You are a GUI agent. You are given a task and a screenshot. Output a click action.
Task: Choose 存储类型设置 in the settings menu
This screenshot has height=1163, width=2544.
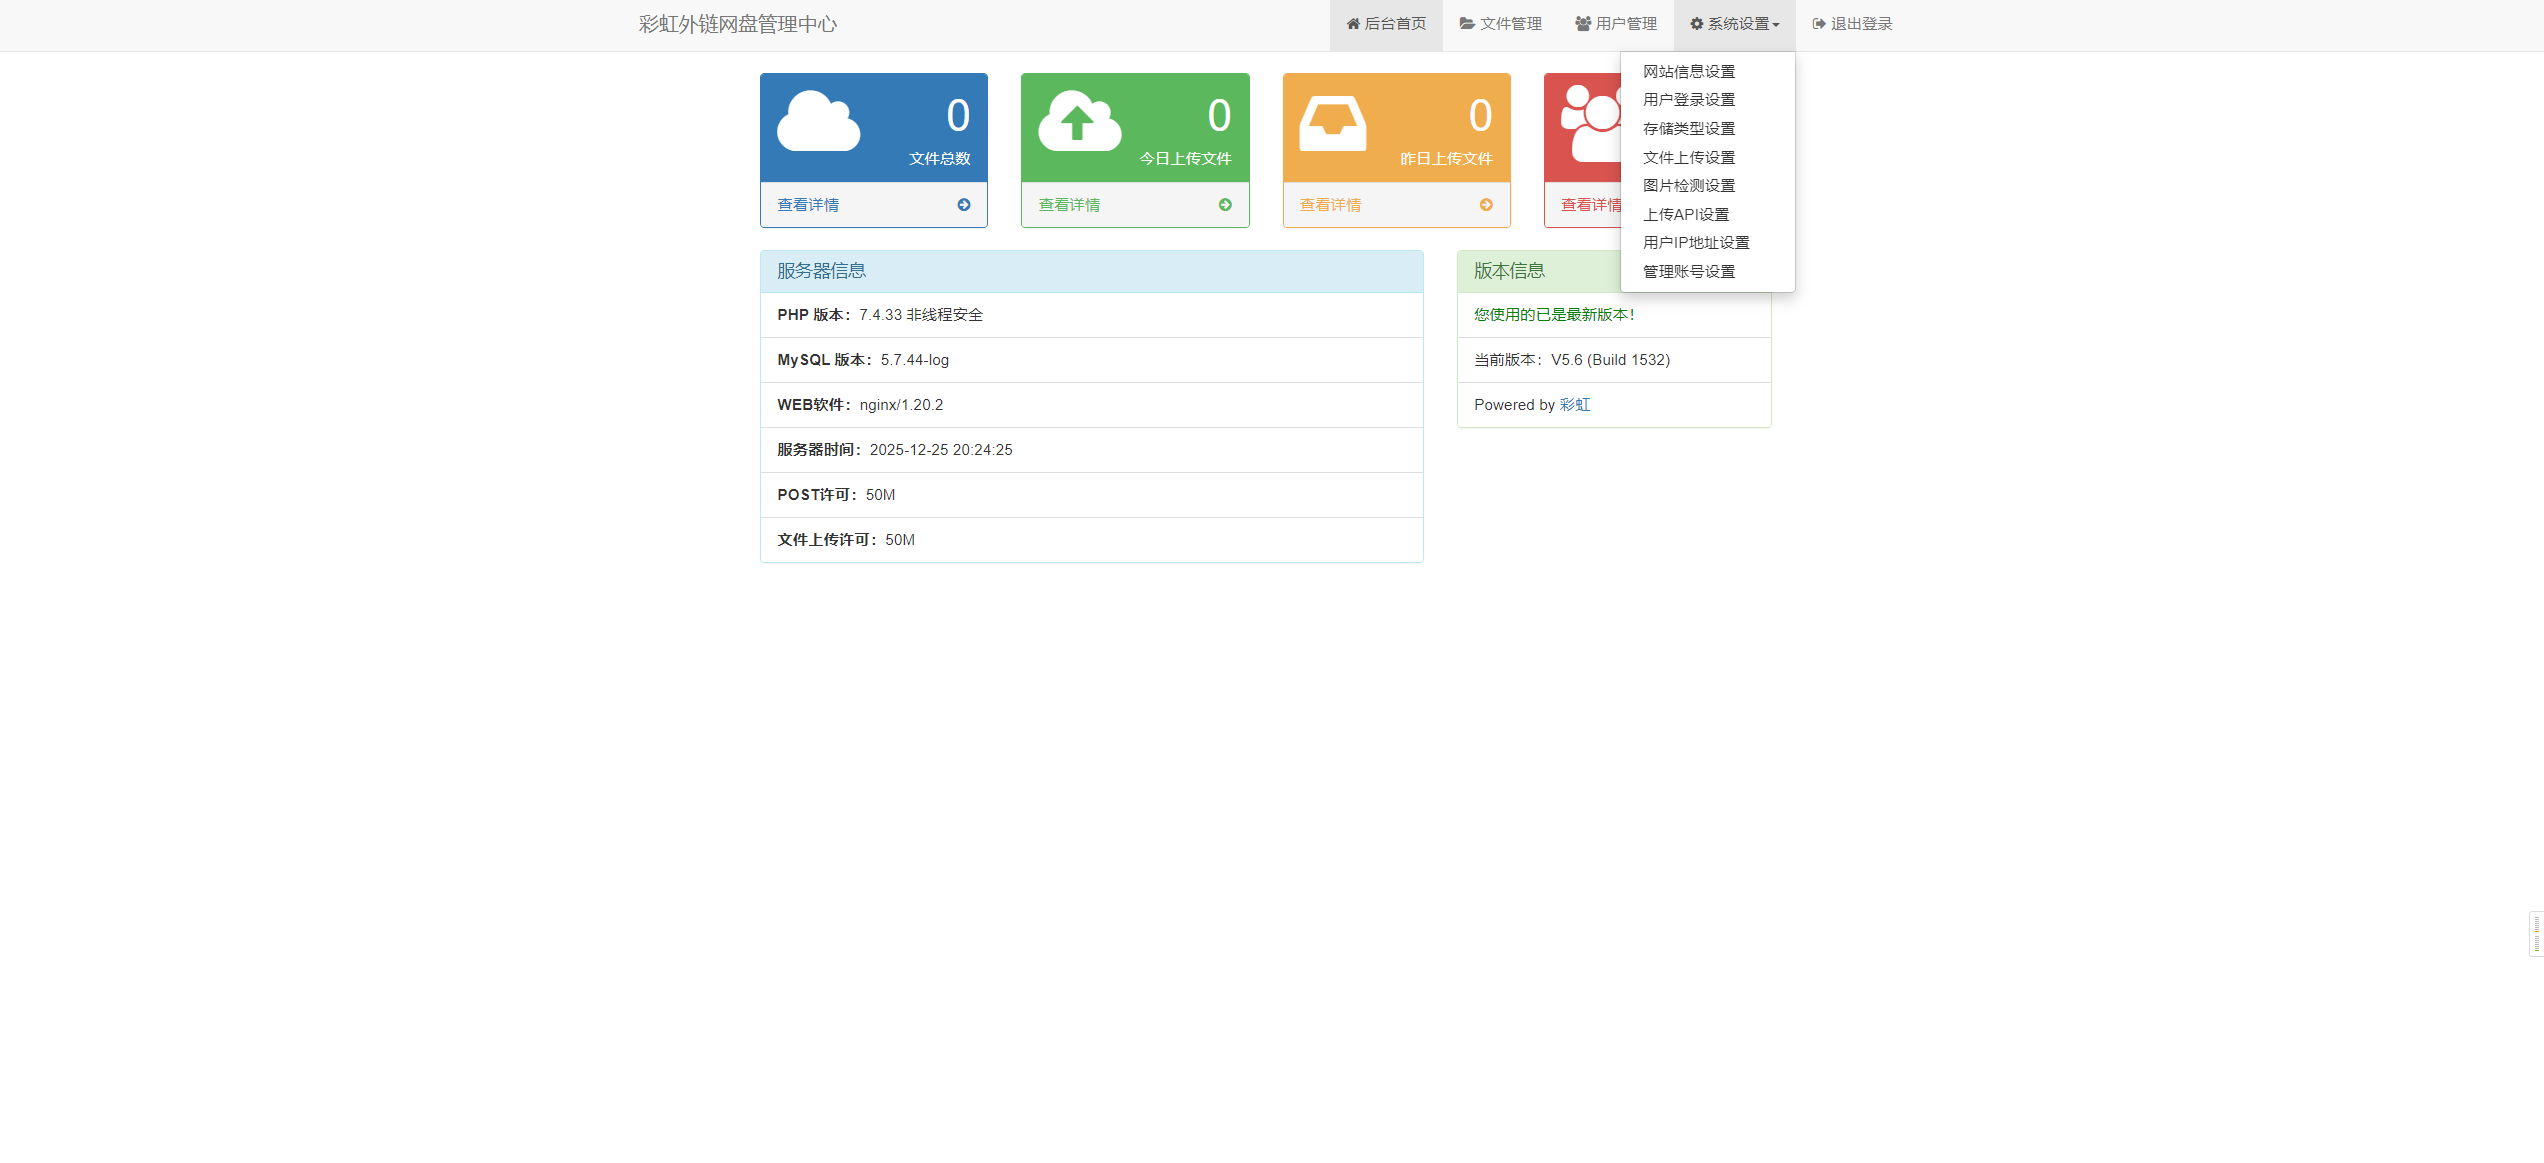click(x=1689, y=129)
